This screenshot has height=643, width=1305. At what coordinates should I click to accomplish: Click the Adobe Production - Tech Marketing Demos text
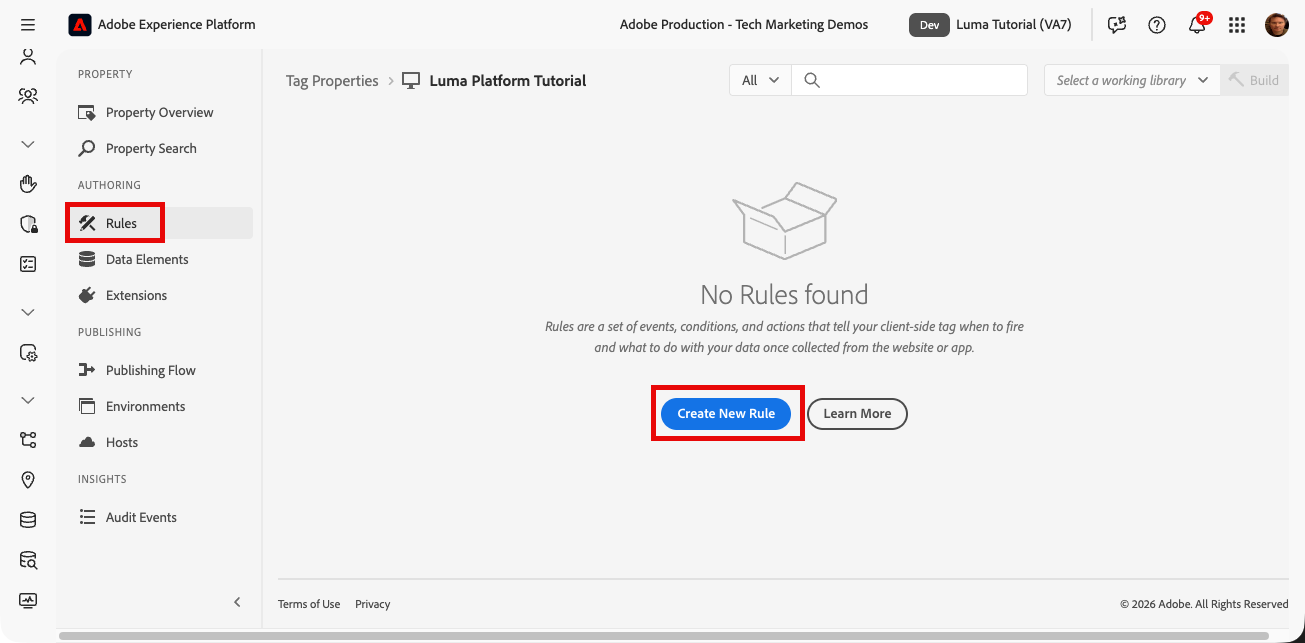pyautogui.click(x=744, y=25)
